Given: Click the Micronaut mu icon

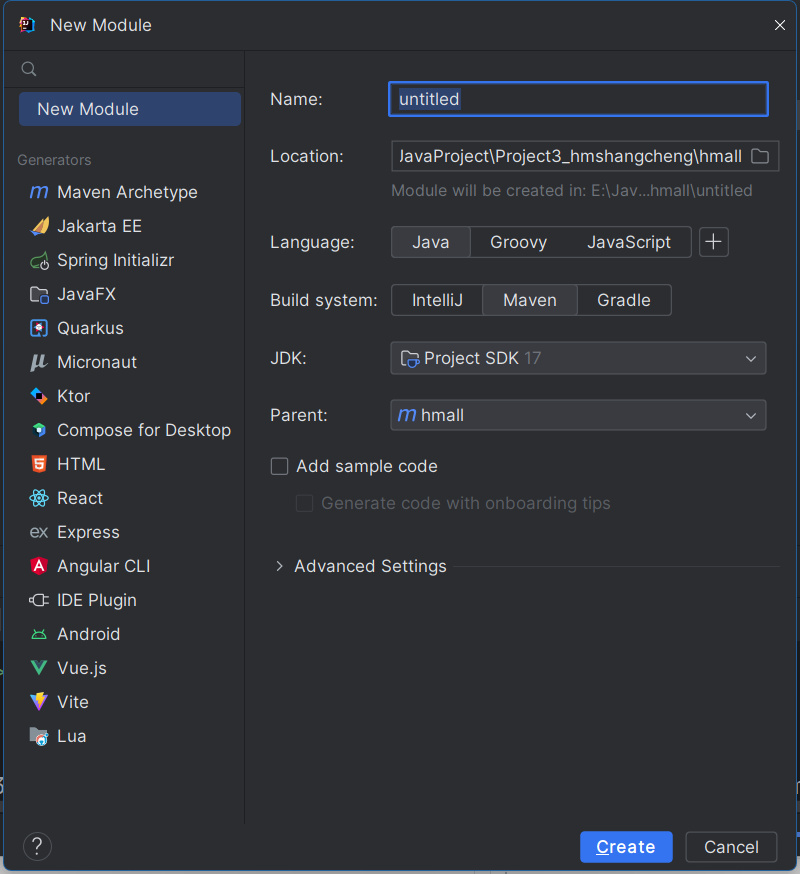Looking at the screenshot, I should (x=39, y=362).
